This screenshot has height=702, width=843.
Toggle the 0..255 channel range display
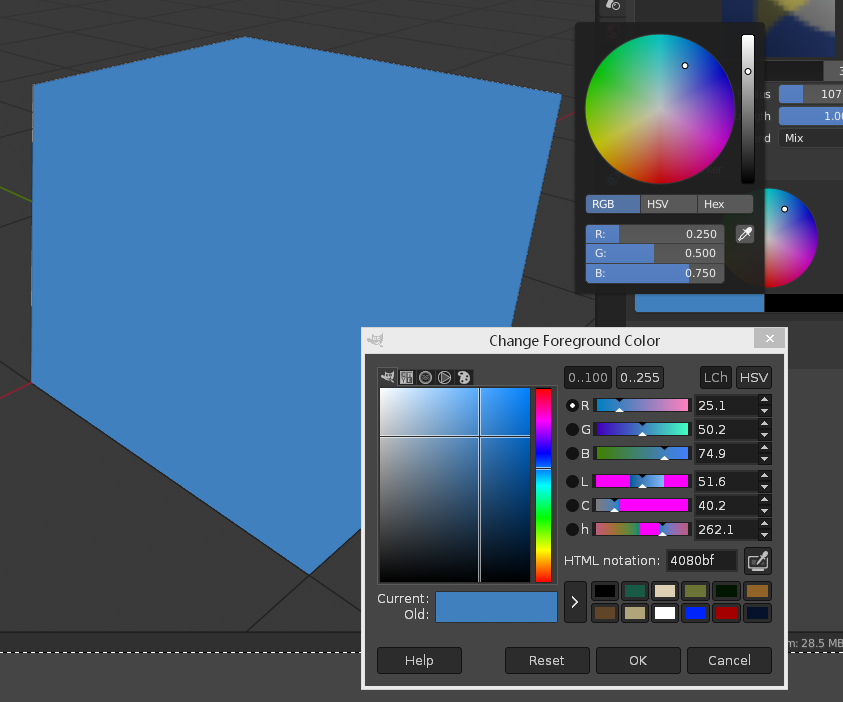[639, 377]
